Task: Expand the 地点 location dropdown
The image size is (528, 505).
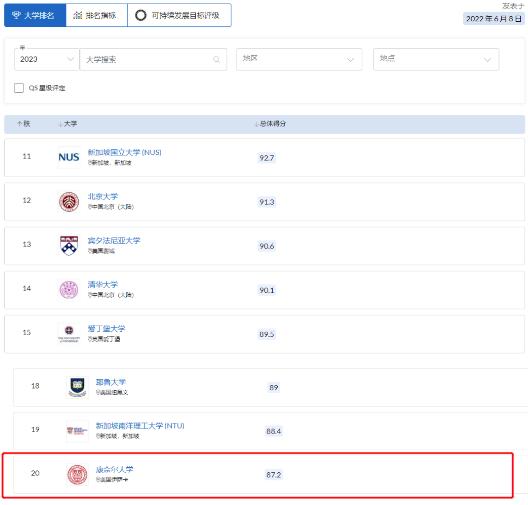Action: pos(436,60)
